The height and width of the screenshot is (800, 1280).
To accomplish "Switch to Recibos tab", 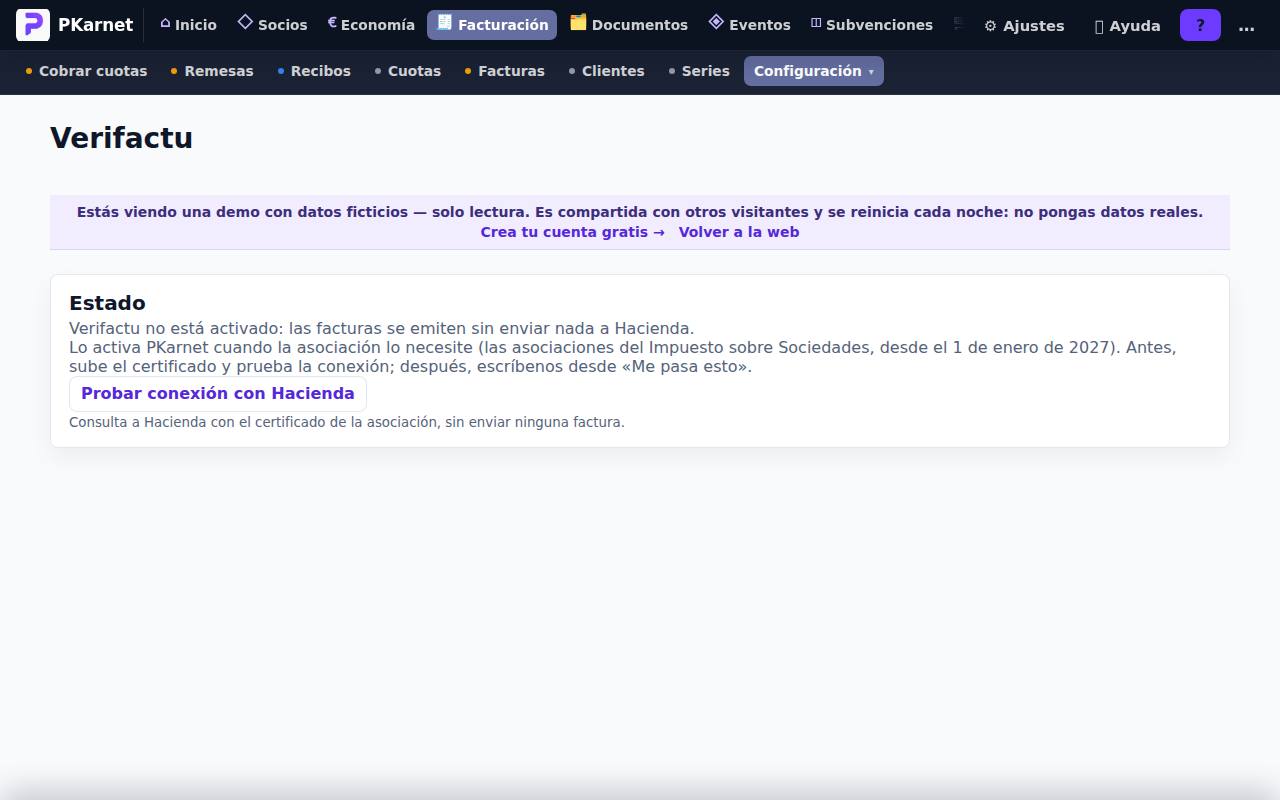I will coord(314,71).
